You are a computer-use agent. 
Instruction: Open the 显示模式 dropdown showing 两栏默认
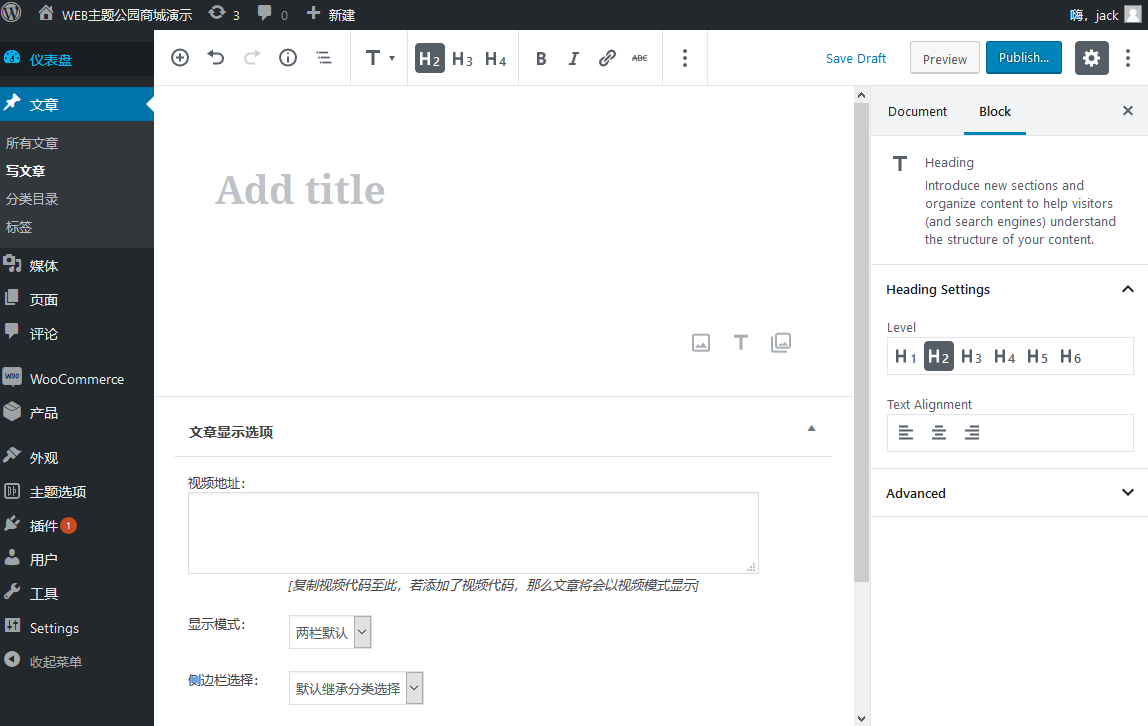pyautogui.click(x=330, y=631)
